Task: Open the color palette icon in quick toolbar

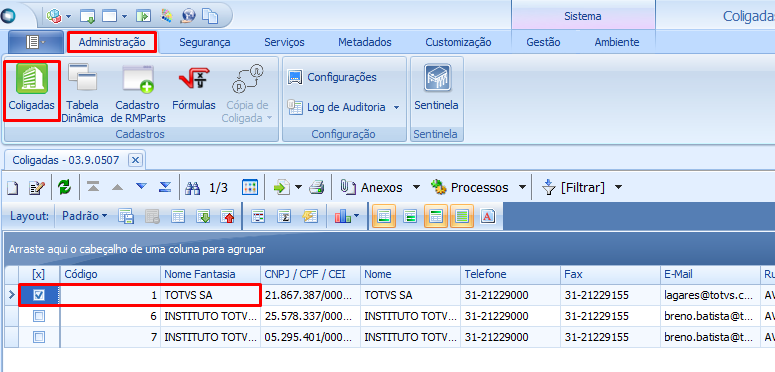Action: [168, 16]
